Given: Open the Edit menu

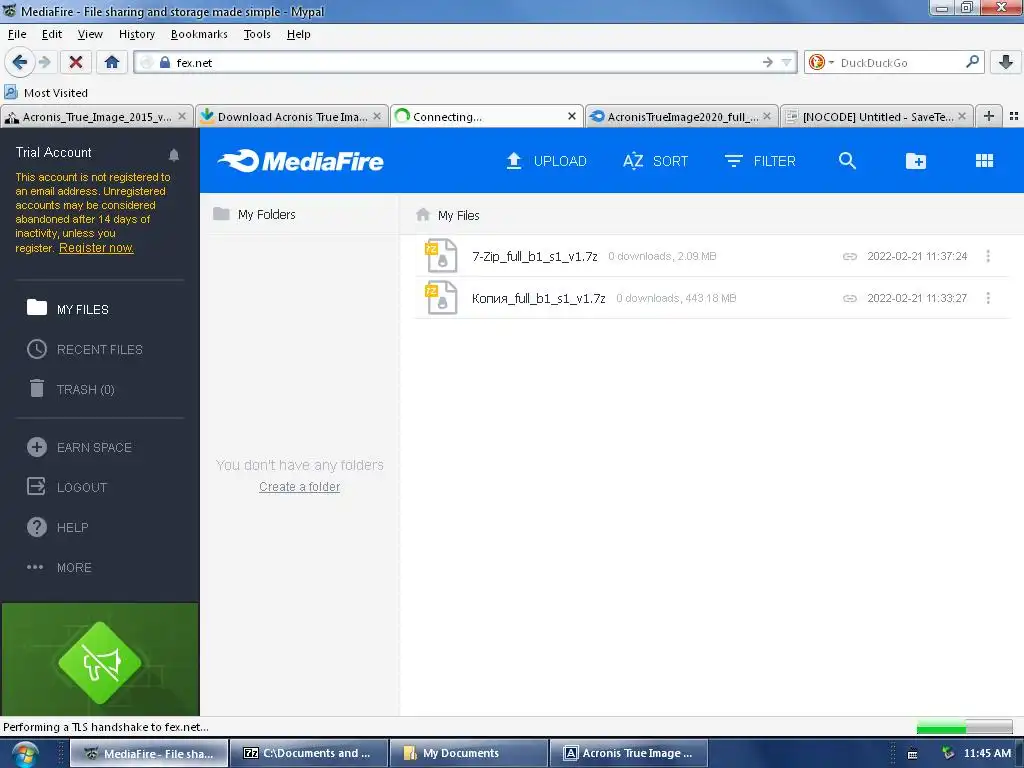Looking at the screenshot, I should pos(52,34).
